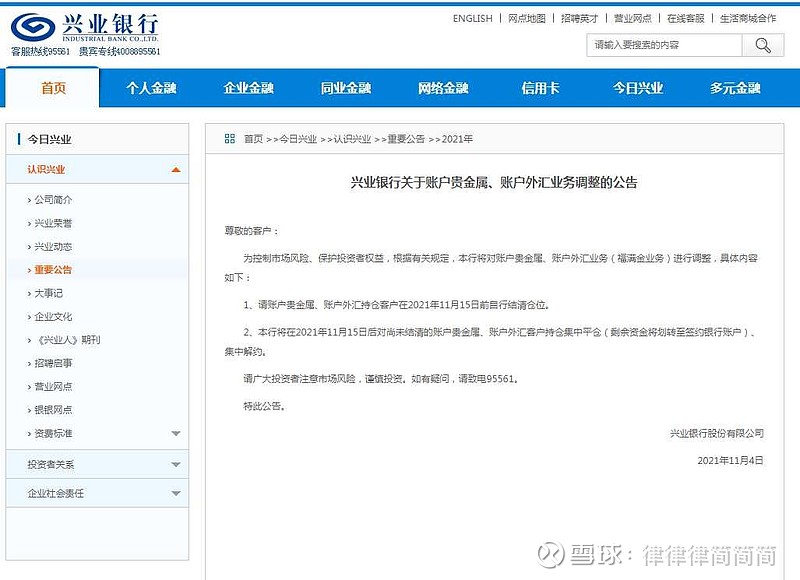Click 企业社会责任 sidebar section
This screenshot has width=800, height=580.
tap(56, 493)
